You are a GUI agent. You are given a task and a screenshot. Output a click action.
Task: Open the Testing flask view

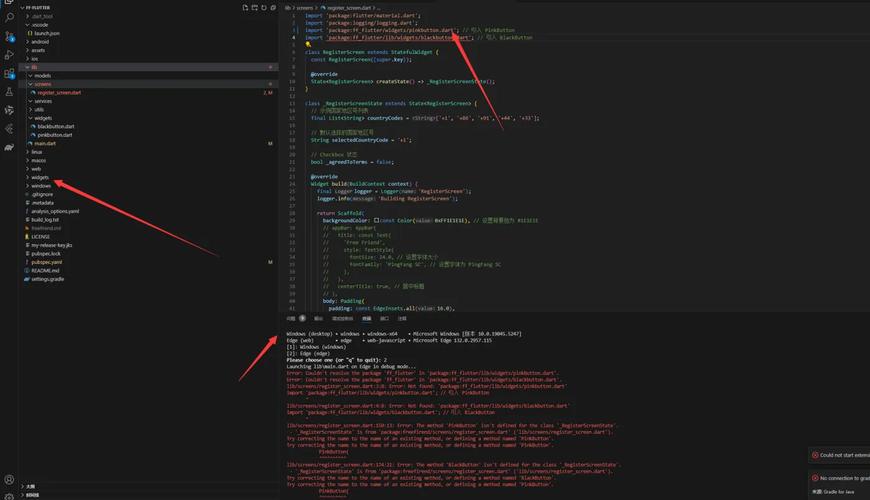point(9,92)
